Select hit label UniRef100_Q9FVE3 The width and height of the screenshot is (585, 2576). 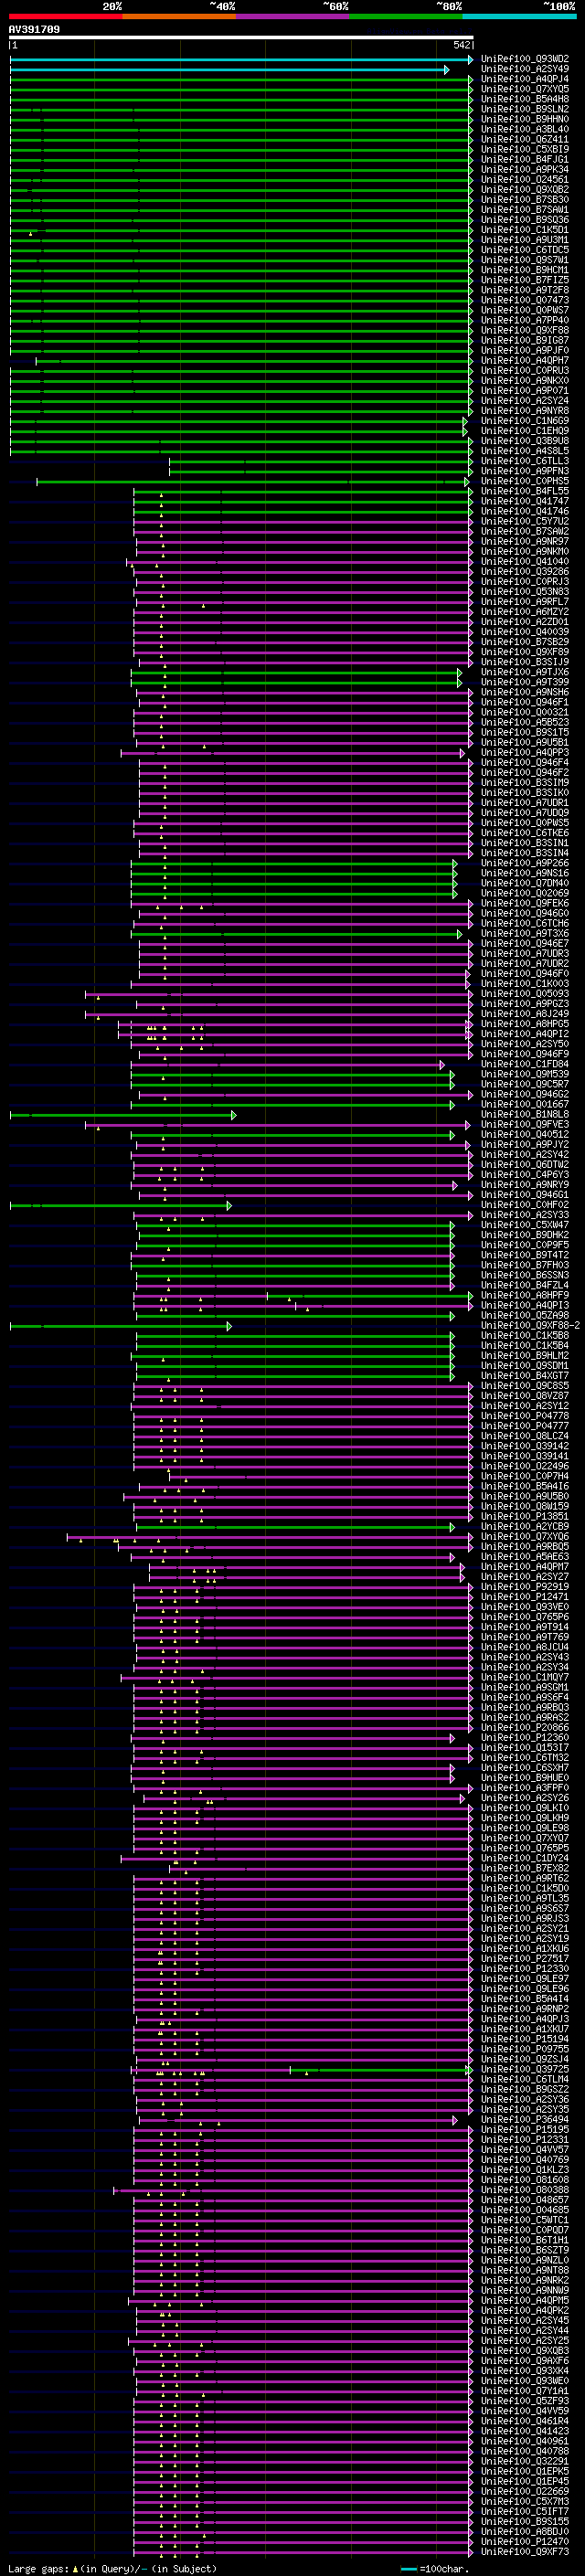click(x=525, y=1125)
